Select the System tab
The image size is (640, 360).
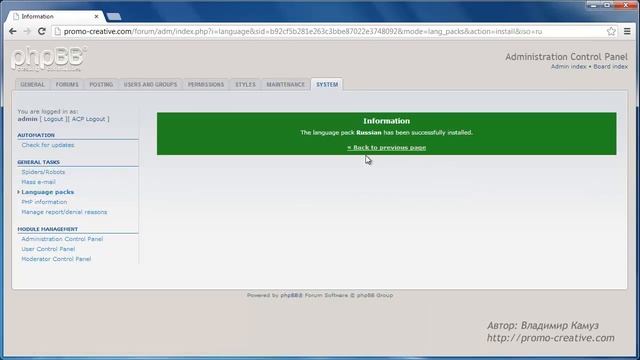327,84
